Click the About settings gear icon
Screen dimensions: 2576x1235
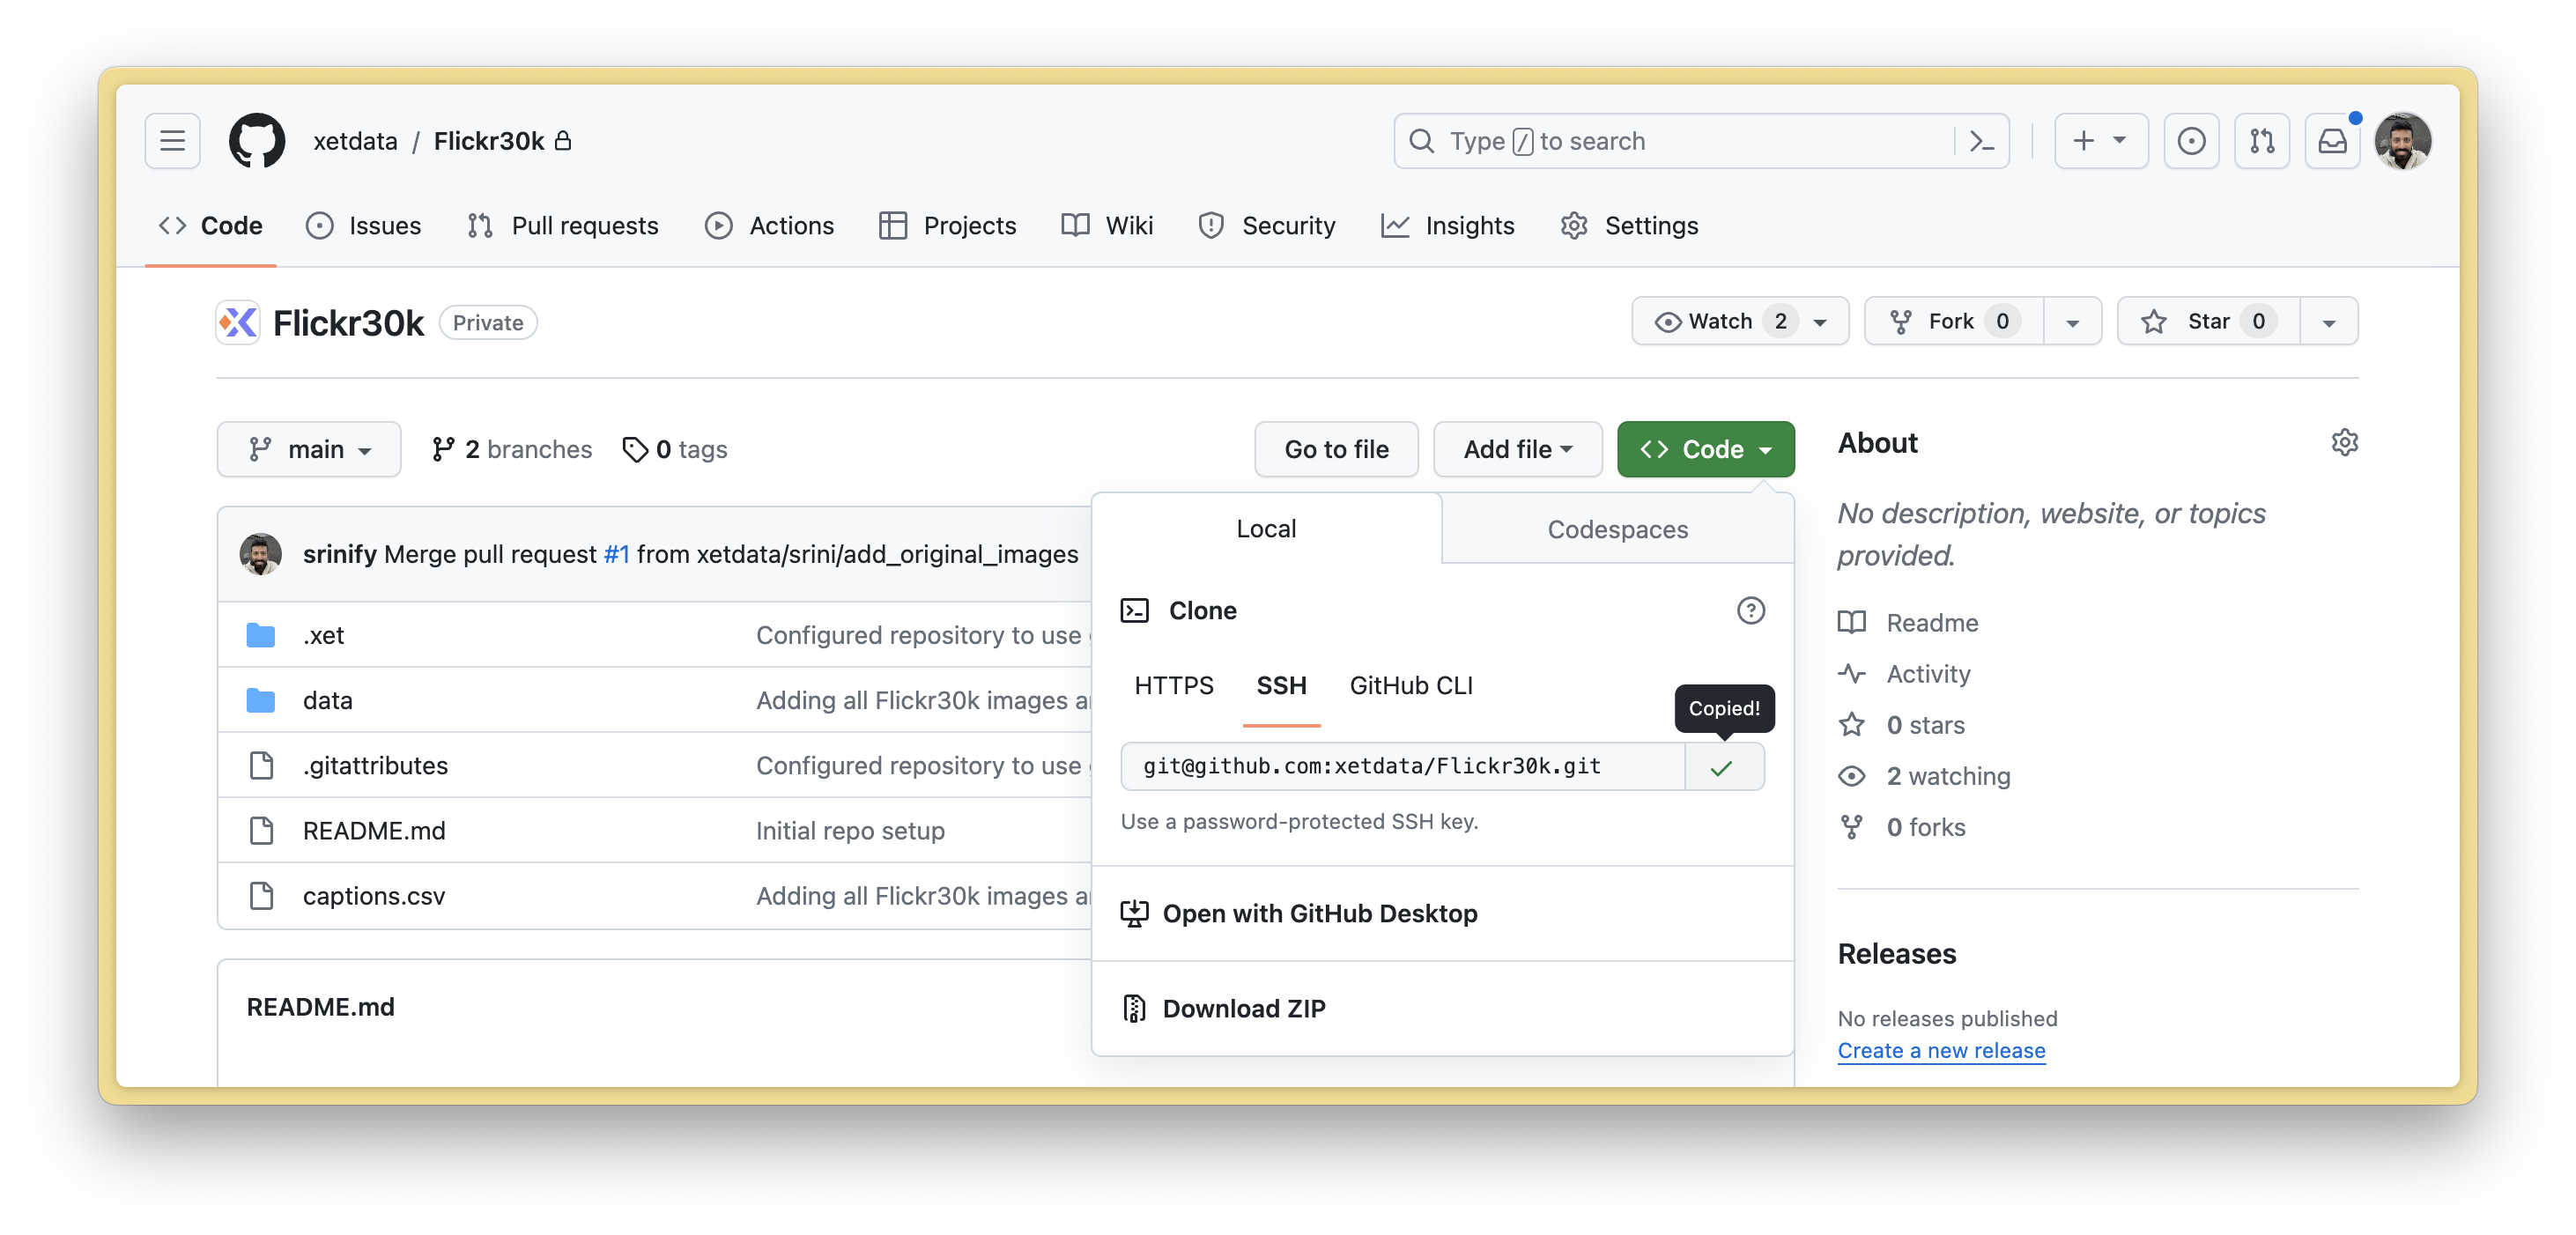(2344, 443)
